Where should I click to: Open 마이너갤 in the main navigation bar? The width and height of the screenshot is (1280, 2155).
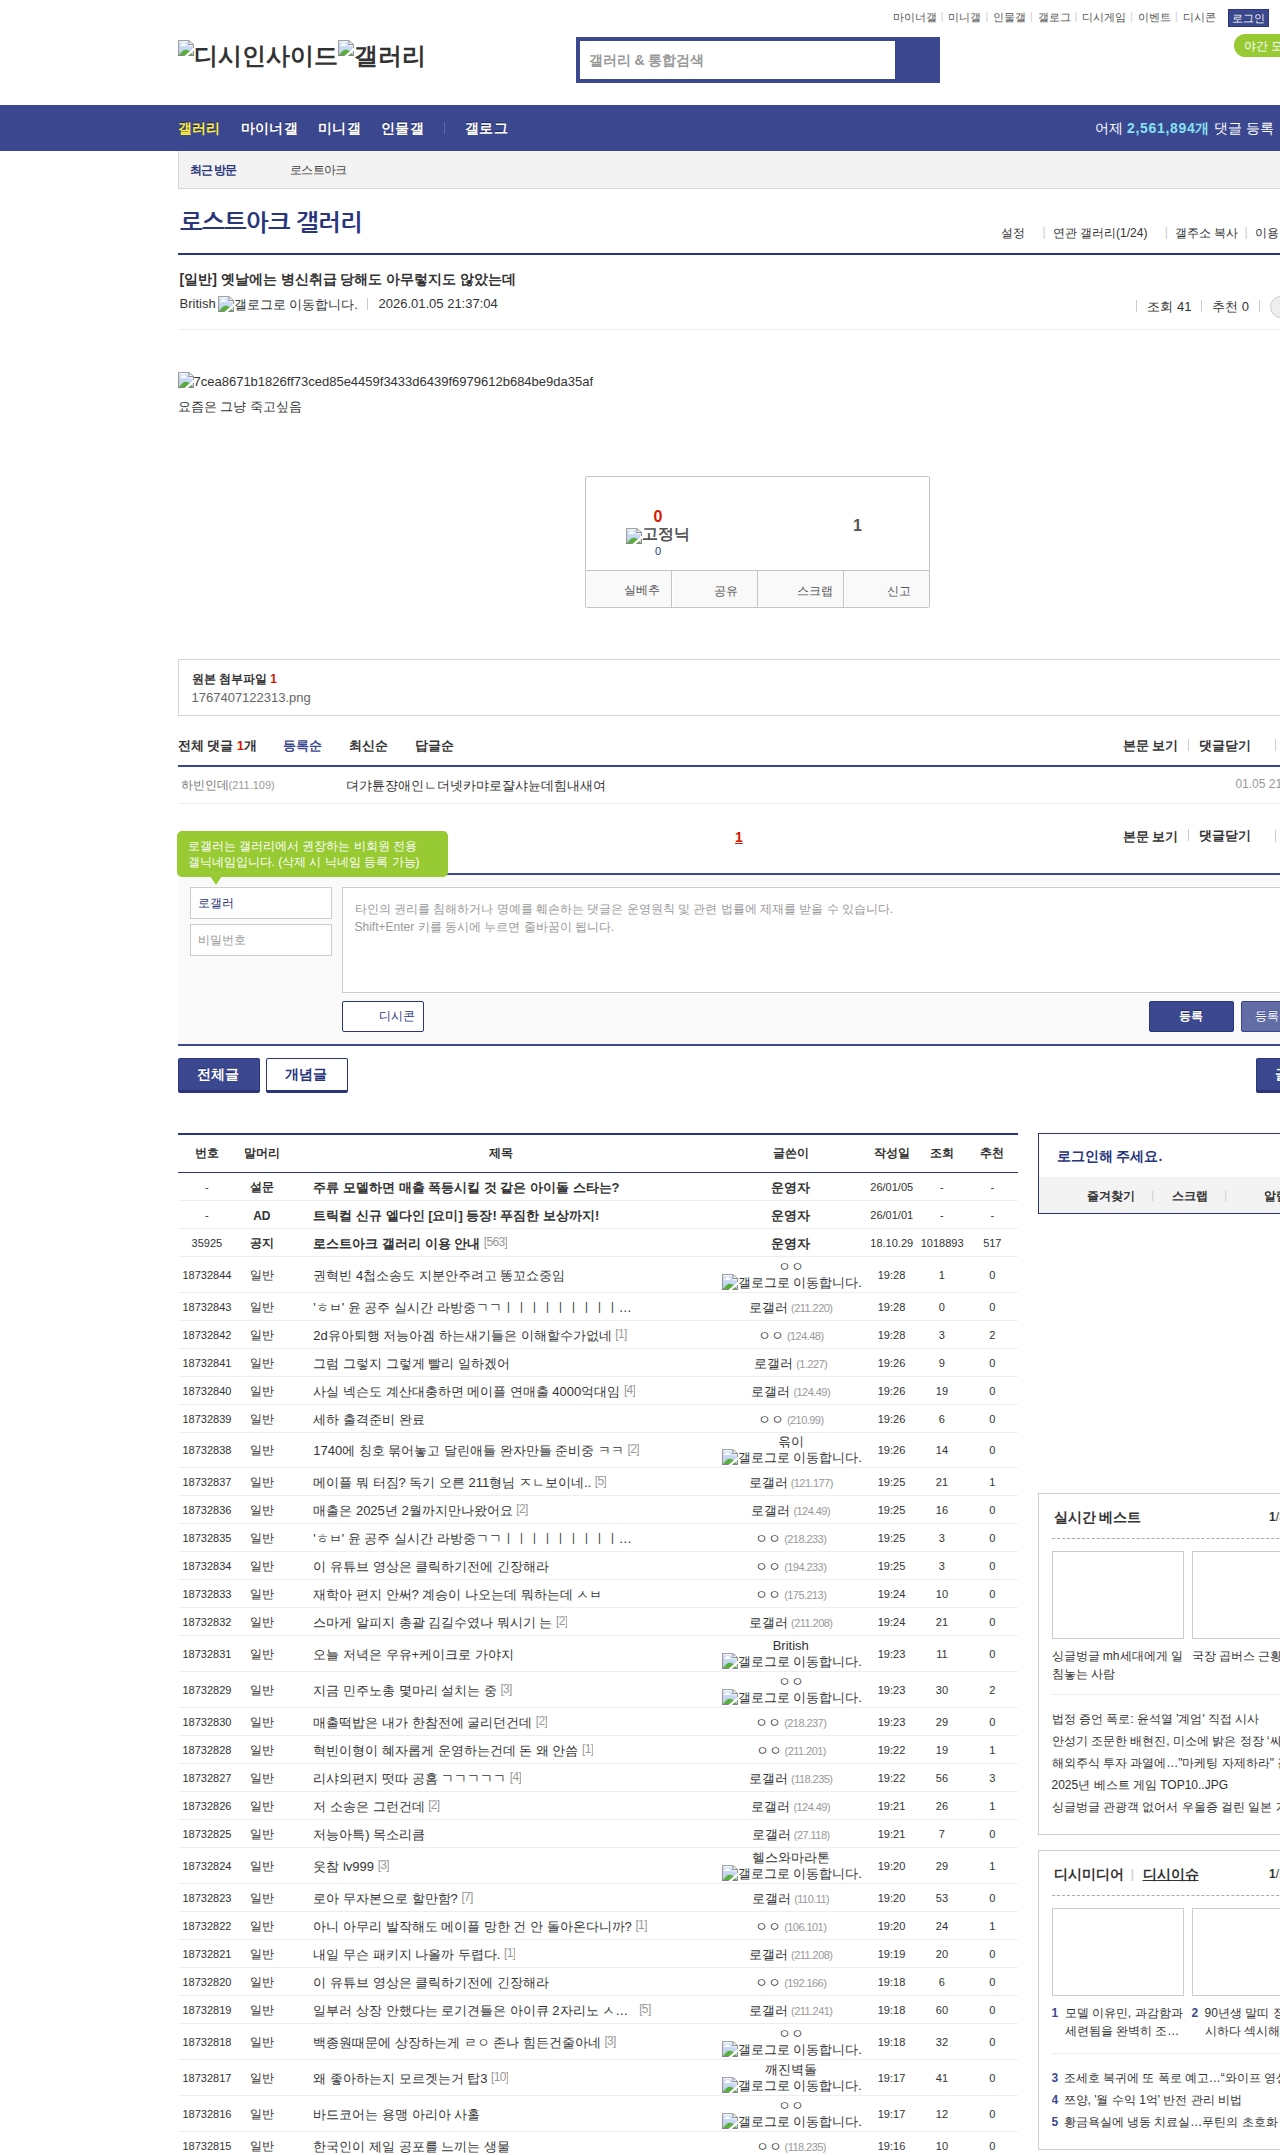click(268, 129)
